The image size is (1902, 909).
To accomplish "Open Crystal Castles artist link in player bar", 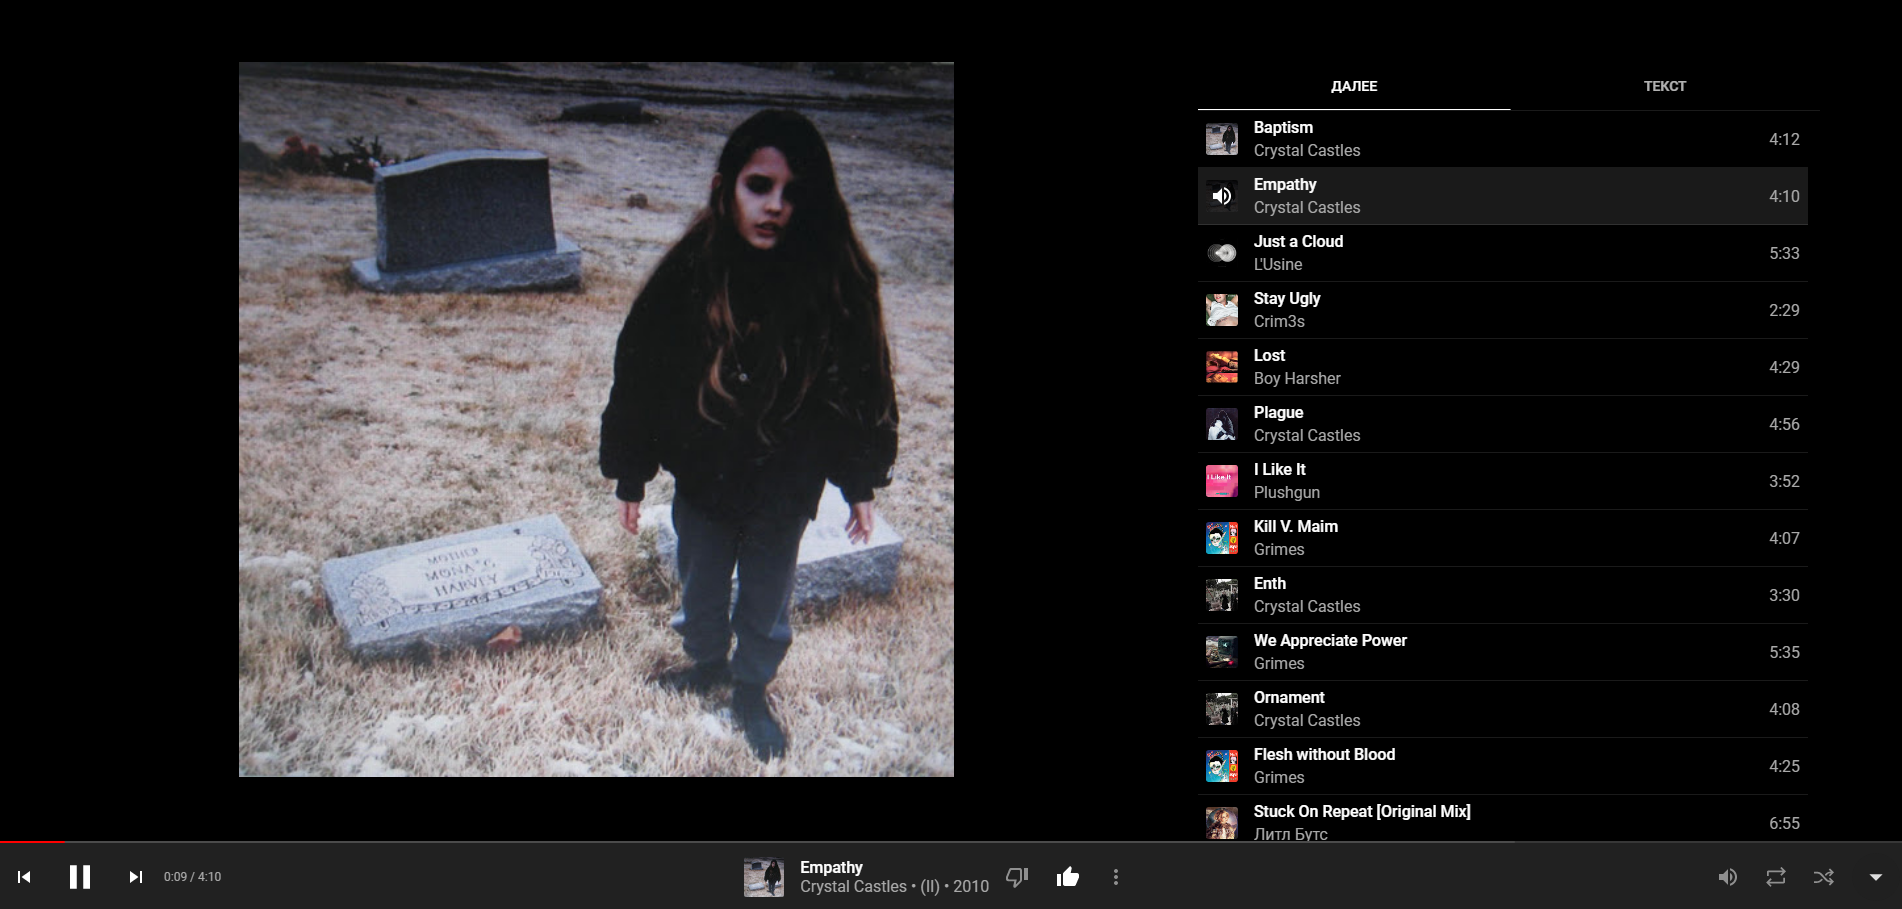I will coord(853,887).
